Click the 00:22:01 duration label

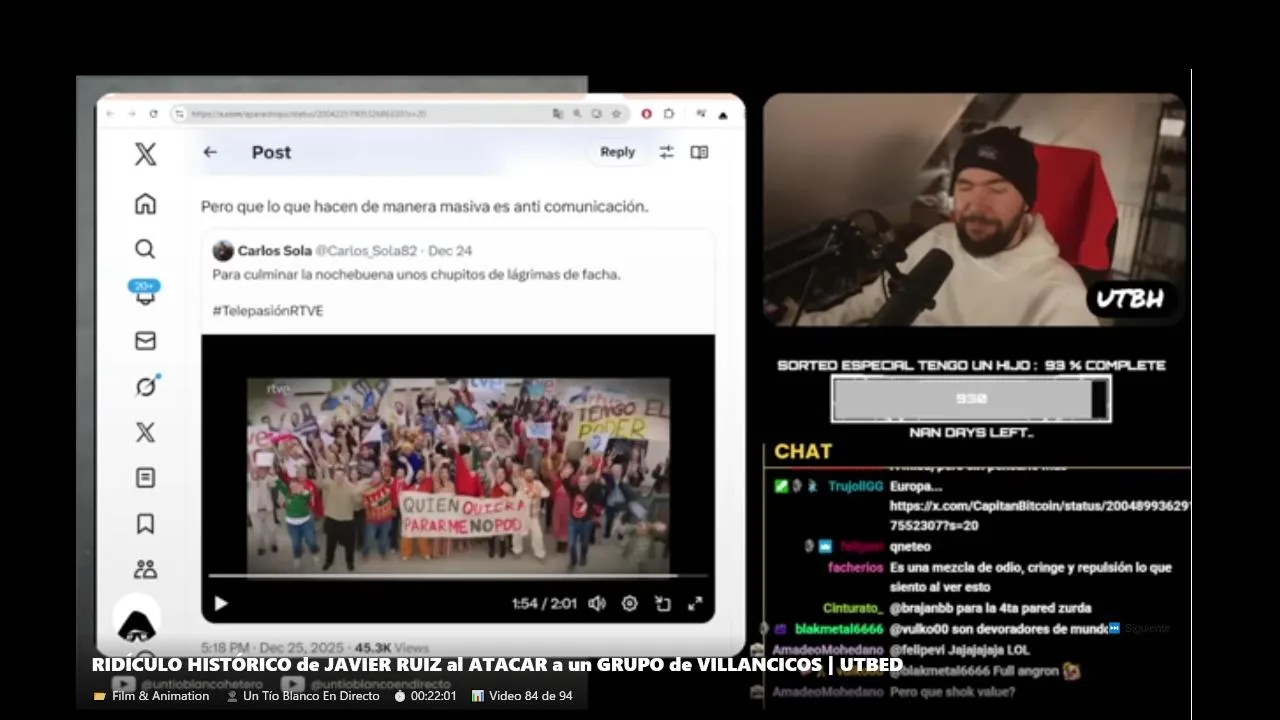[426, 696]
